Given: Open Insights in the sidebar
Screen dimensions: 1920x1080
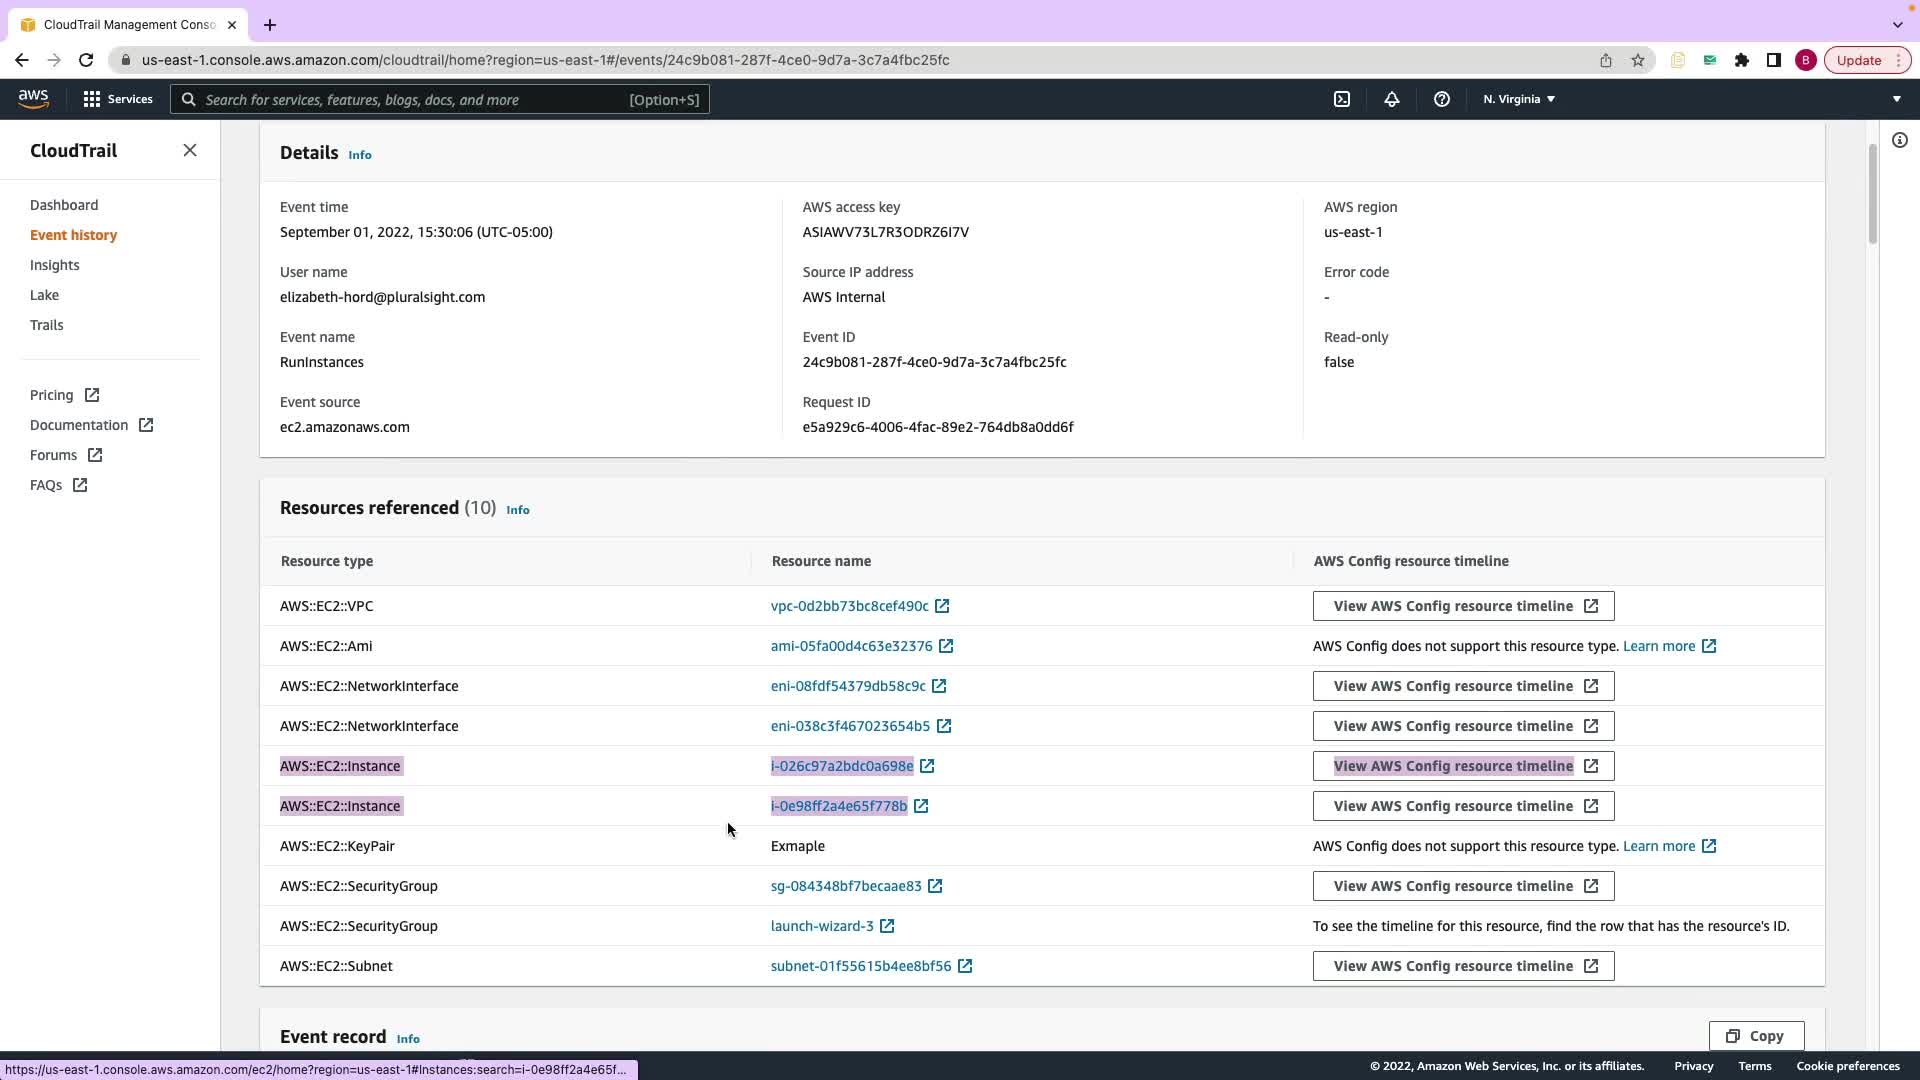Looking at the screenshot, I should [54, 265].
